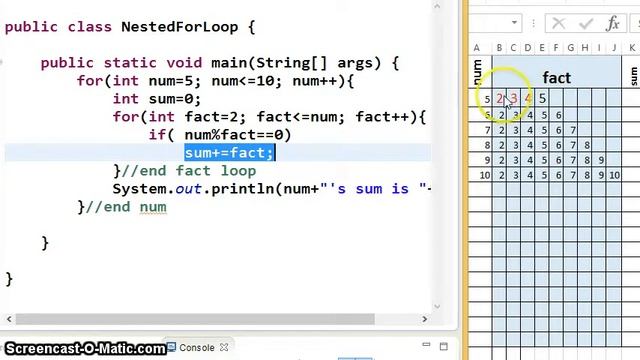Screen dimensions: 640x360
Task: Click the red 2 in the num 5 row
Action: click(500, 98)
